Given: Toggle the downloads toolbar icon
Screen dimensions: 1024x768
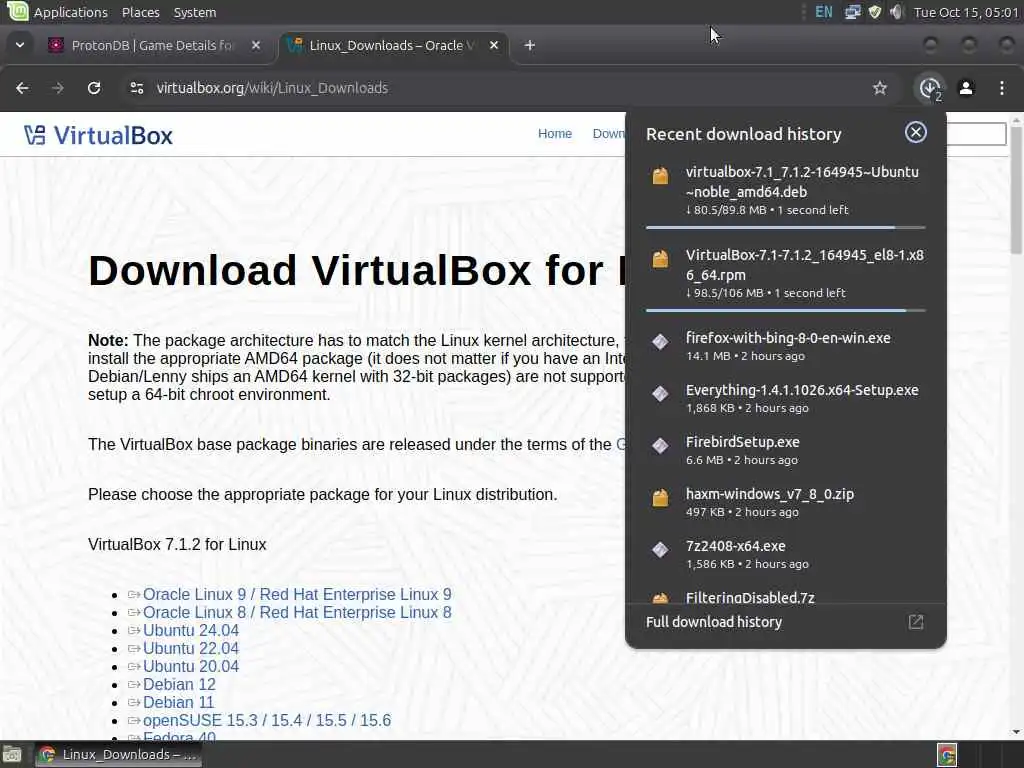Looking at the screenshot, I should tap(930, 88).
